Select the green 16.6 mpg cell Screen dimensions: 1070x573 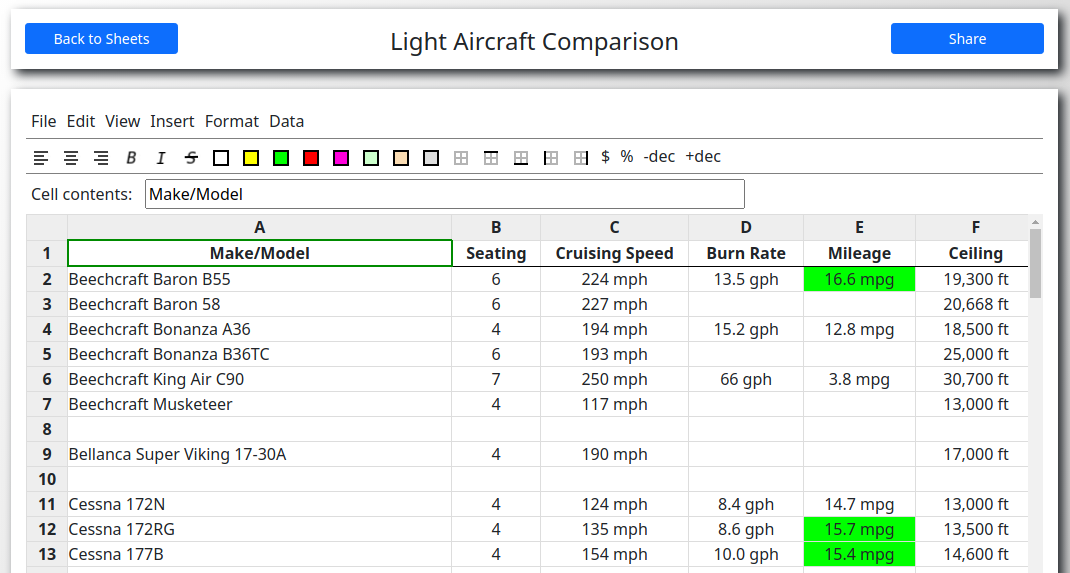click(859, 279)
